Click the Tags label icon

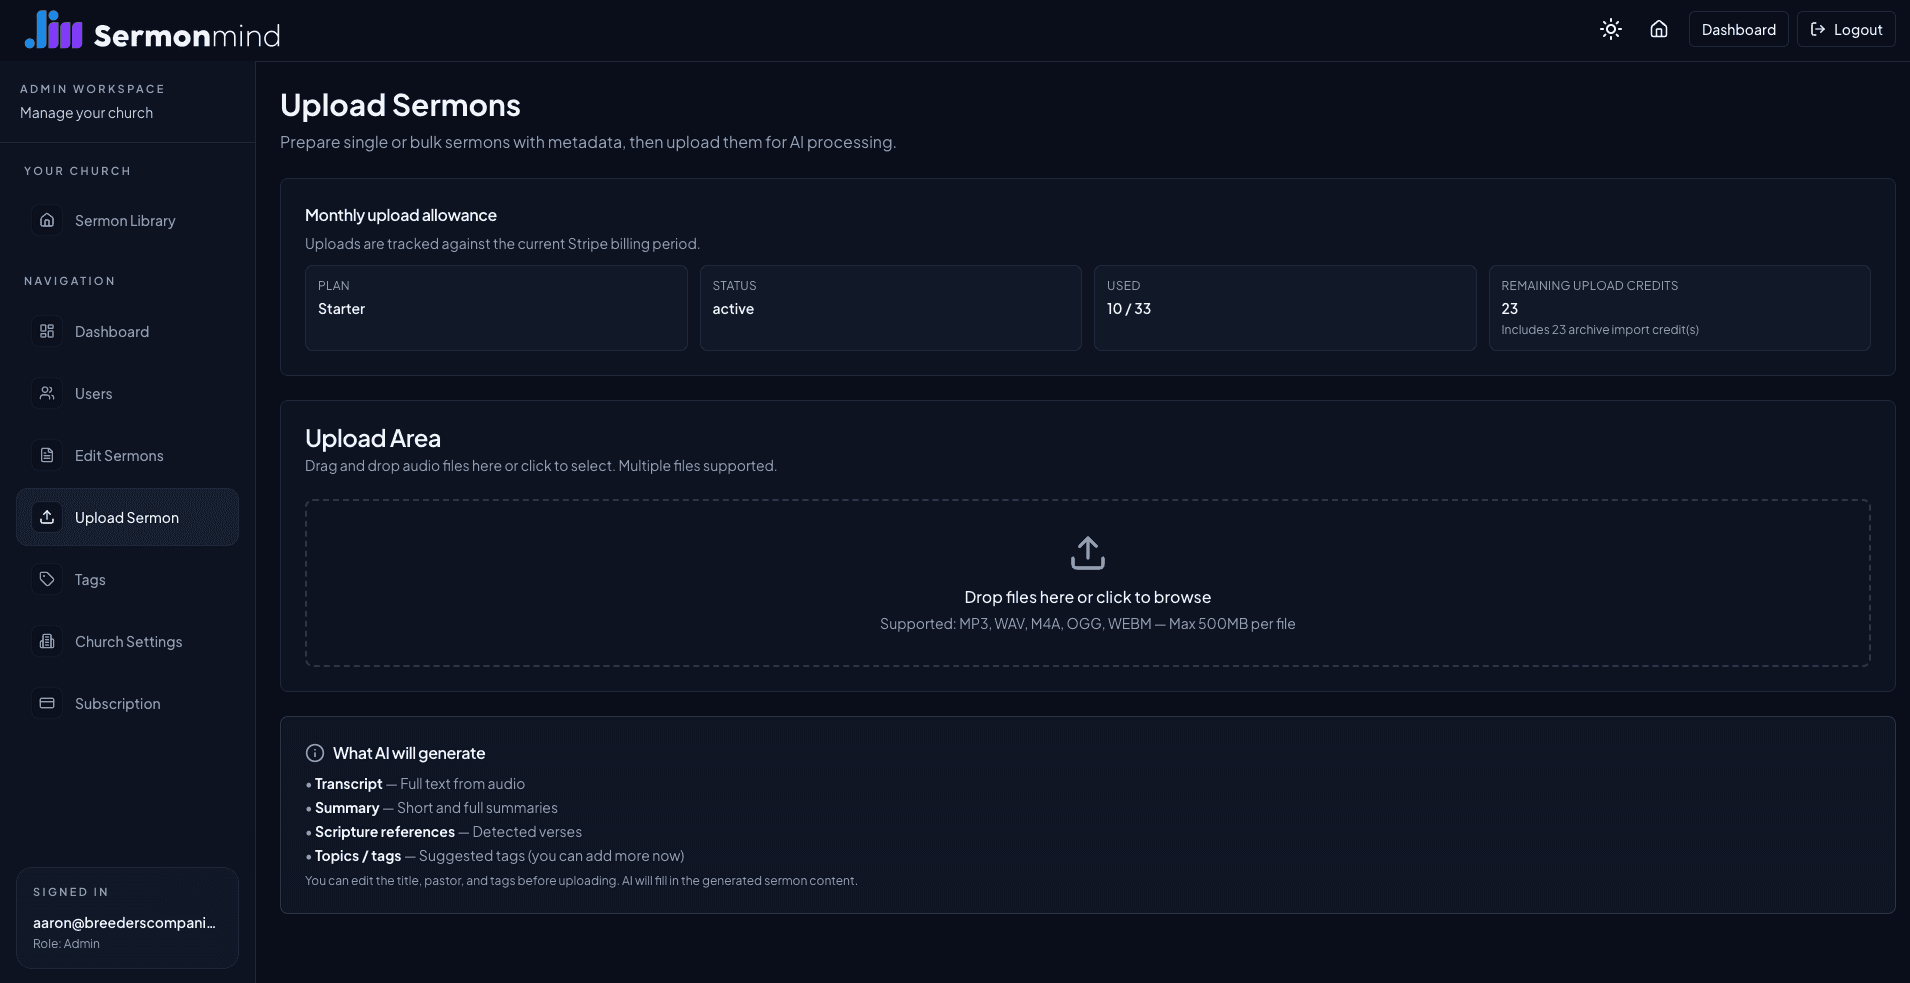coord(47,579)
